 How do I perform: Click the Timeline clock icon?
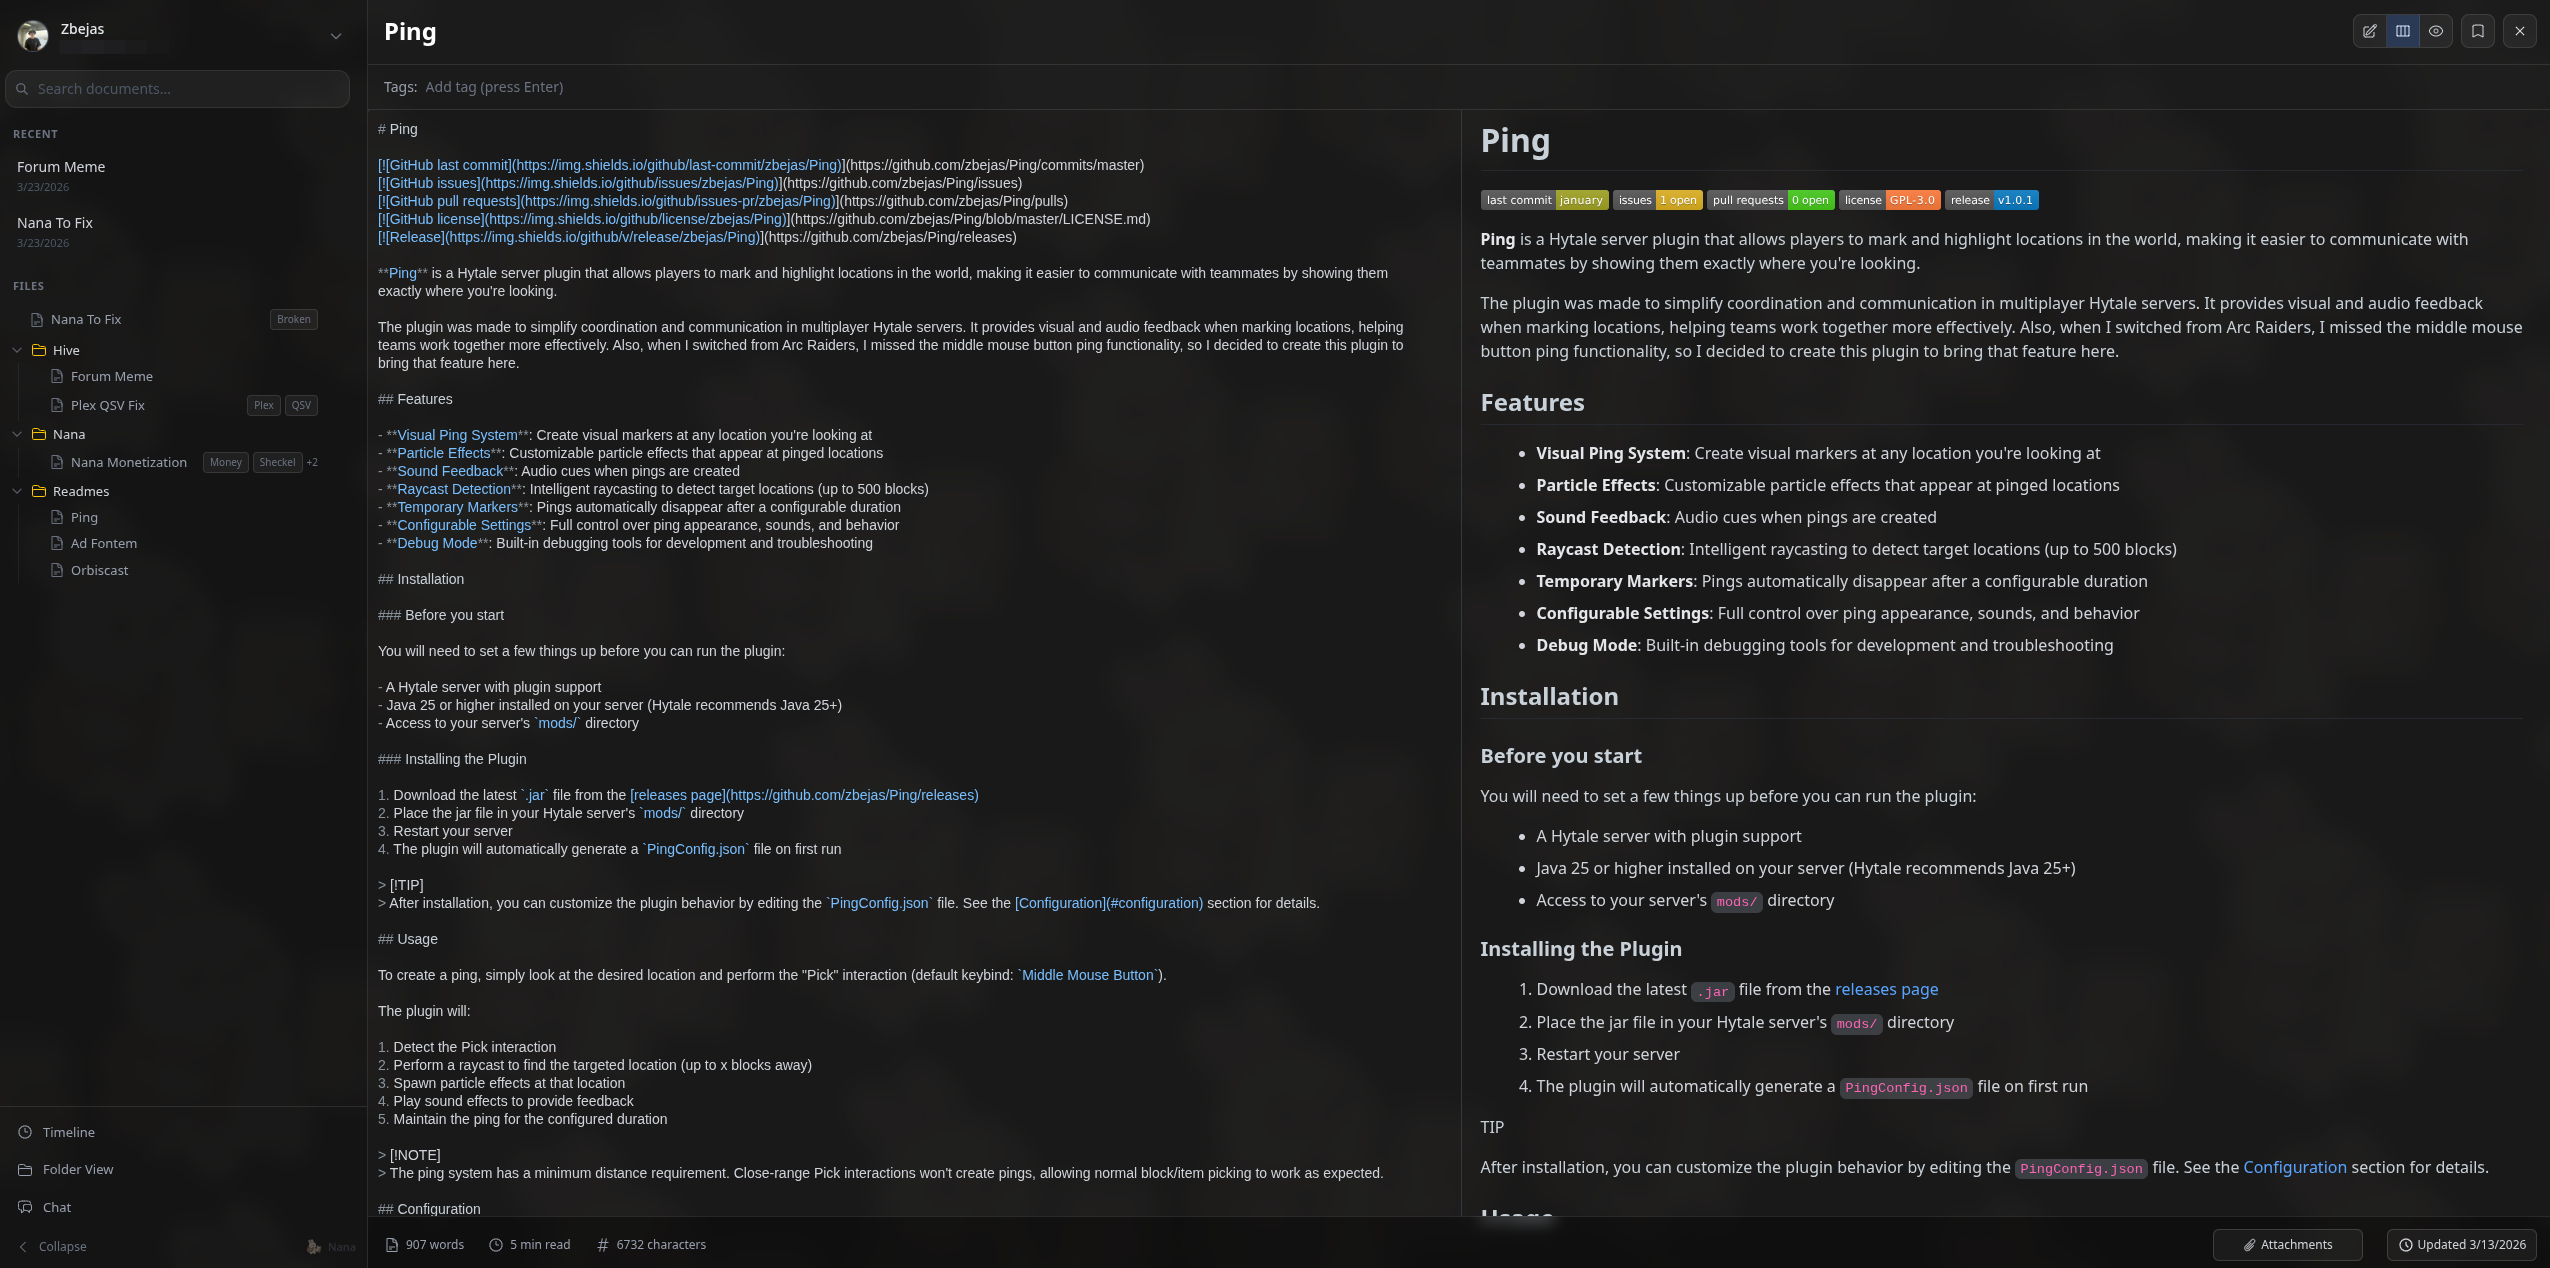(25, 1132)
